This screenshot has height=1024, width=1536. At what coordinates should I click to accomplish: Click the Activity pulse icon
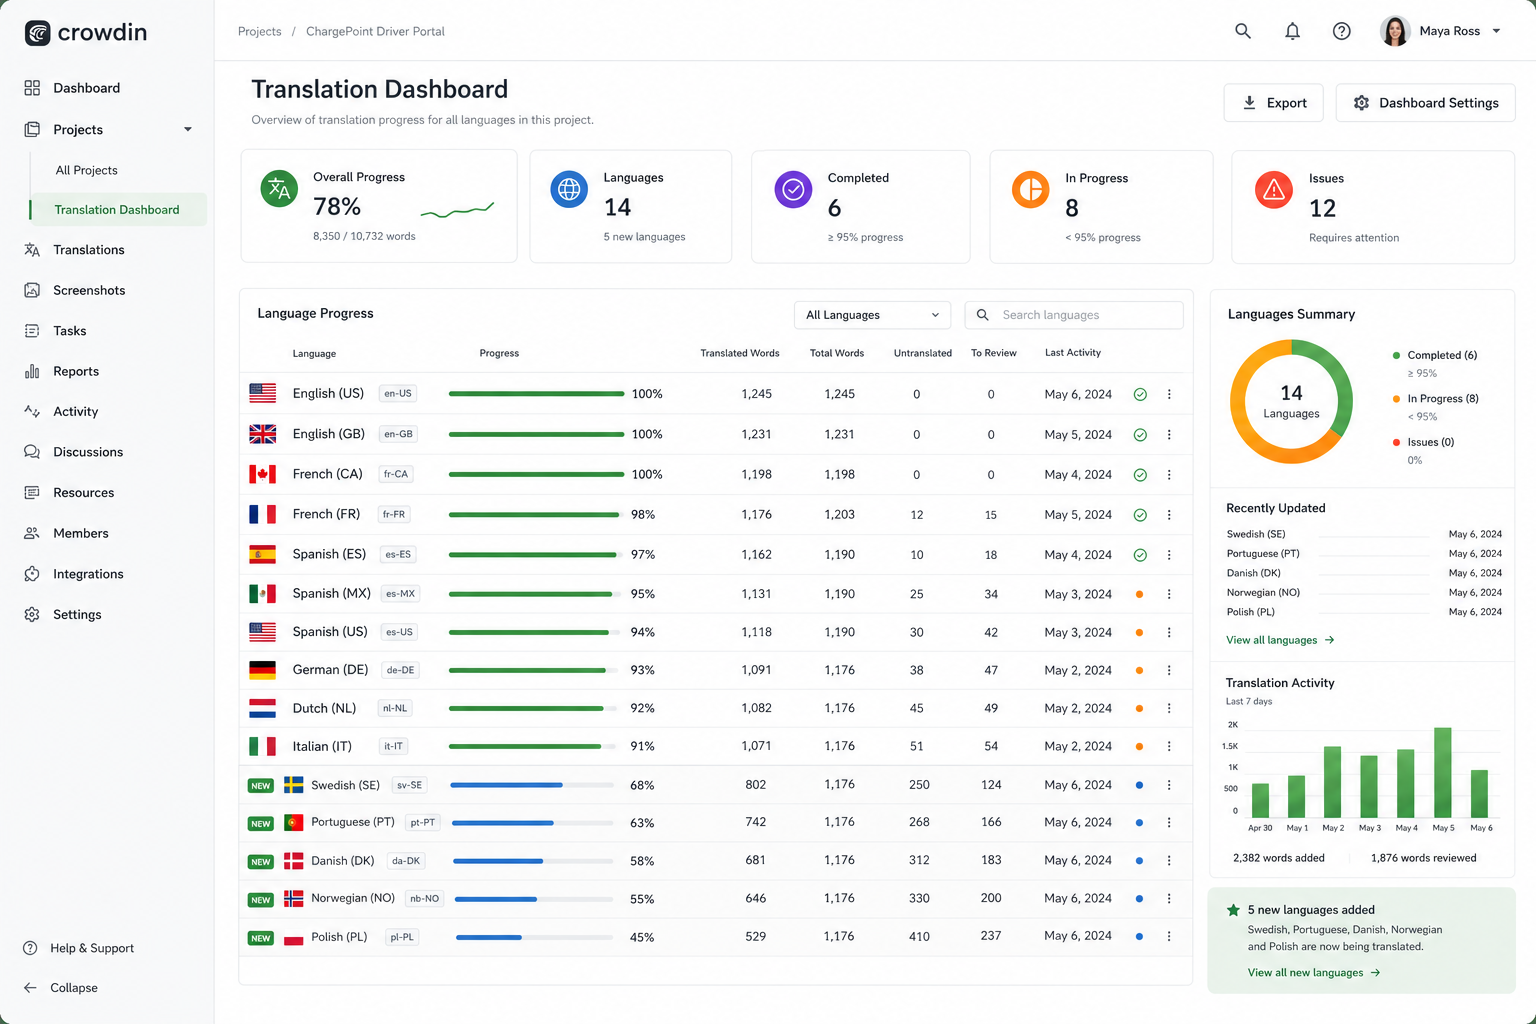(32, 411)
